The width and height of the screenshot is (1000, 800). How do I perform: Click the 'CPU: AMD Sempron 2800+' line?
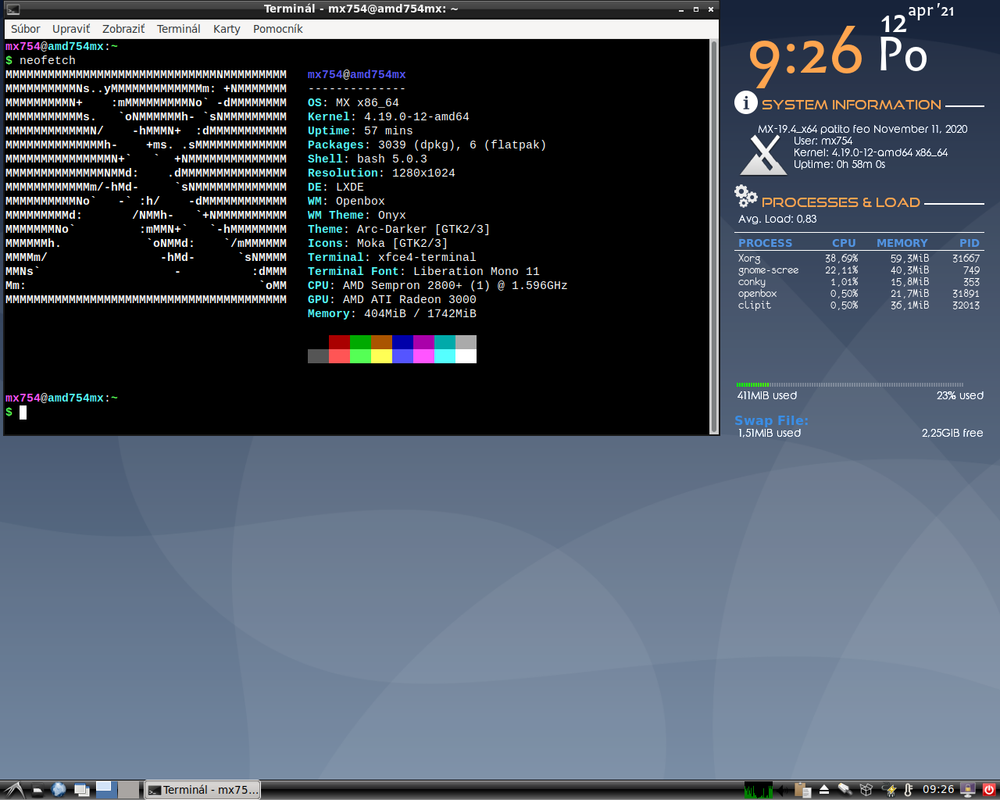click(437, 285)
